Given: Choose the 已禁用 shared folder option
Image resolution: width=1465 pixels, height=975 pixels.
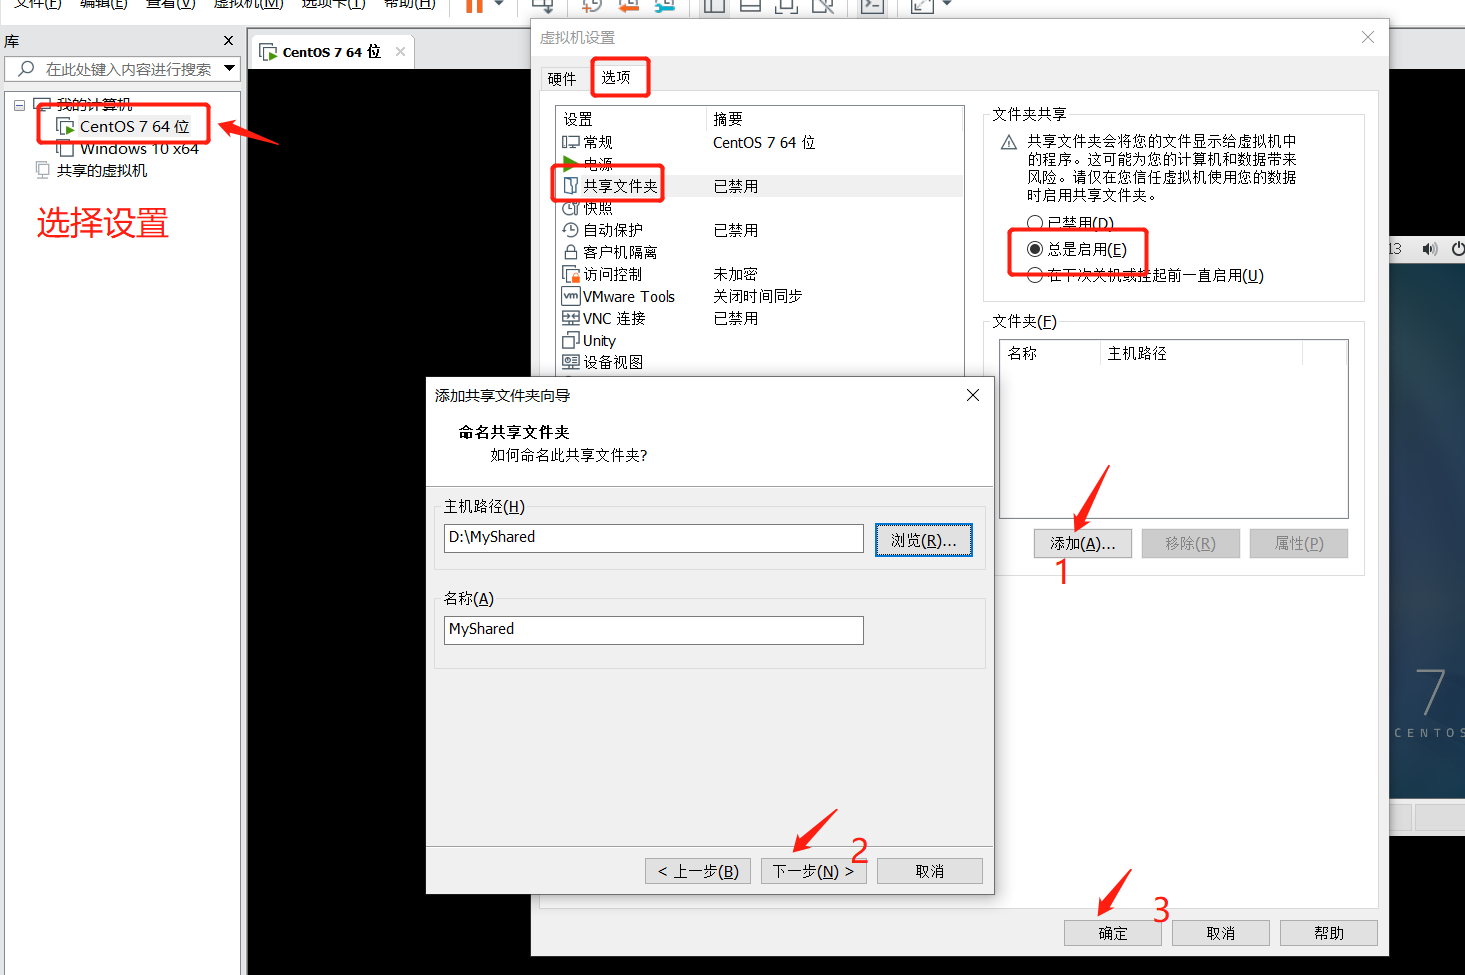Looking at the screenshot, I should (x=1036, y=222).
